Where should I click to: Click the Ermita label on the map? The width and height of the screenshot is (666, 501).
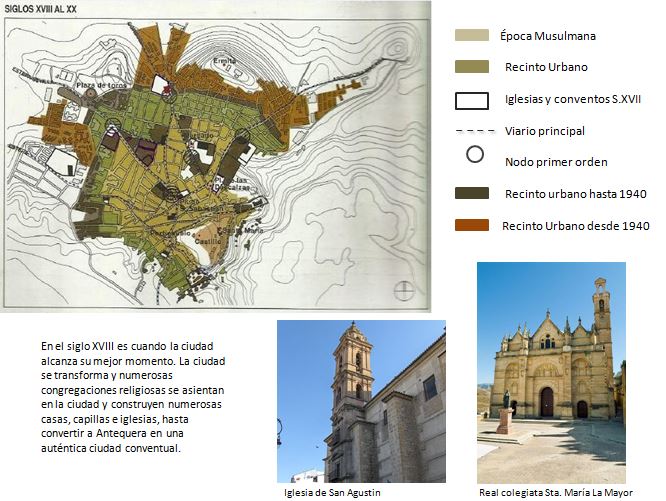[x=224, y=62]
